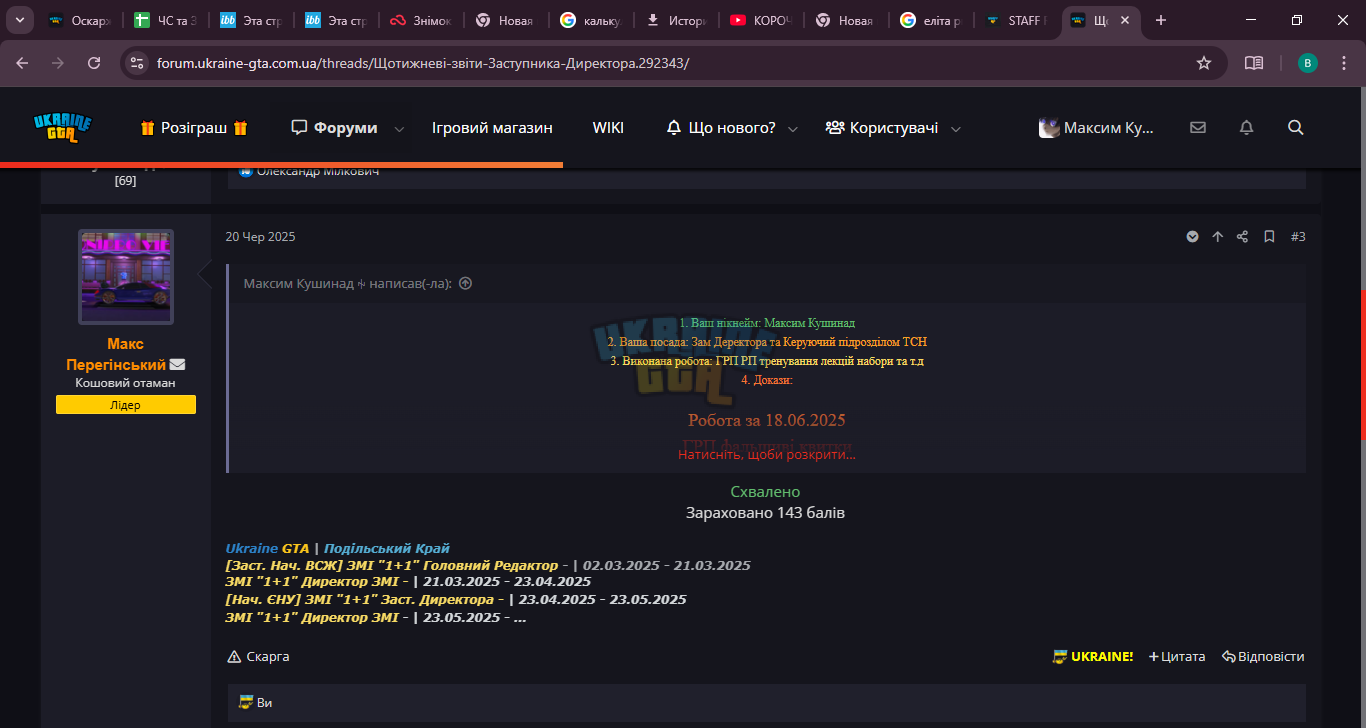Bookmark this page with the star icon

1204,63
